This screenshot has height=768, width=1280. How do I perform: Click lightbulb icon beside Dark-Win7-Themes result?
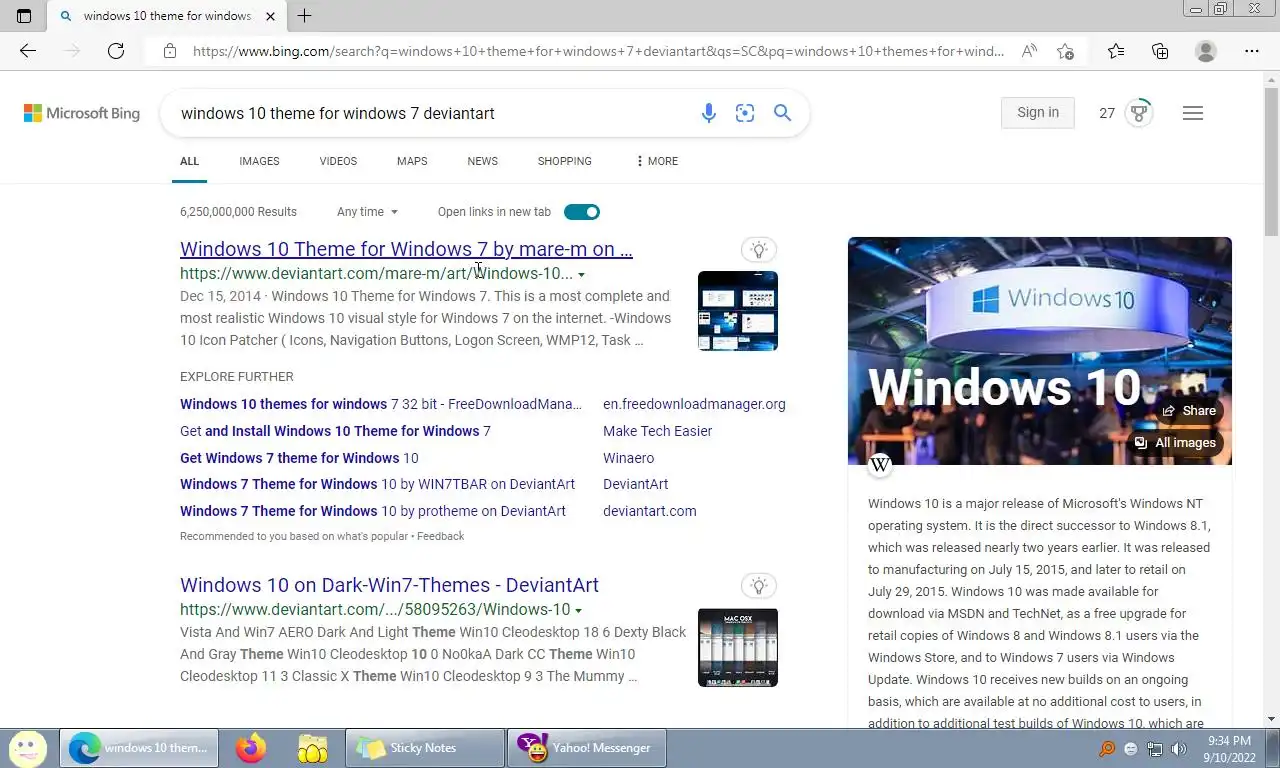(x=759, y=586)
